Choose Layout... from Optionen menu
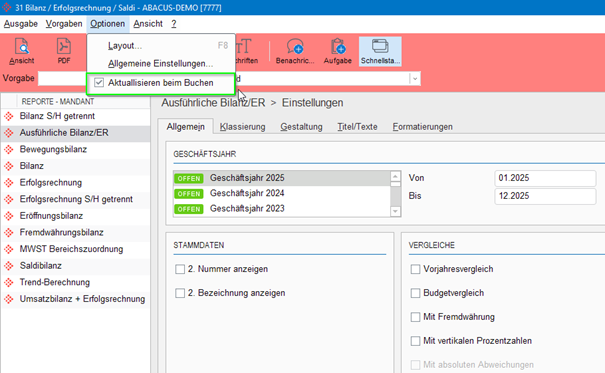 click(x=161, y=46)
